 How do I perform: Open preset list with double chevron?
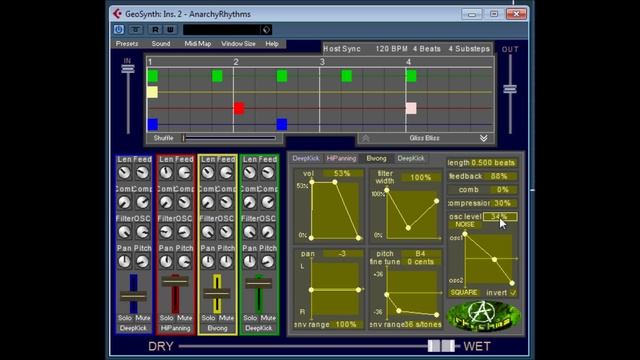[484, 138]
